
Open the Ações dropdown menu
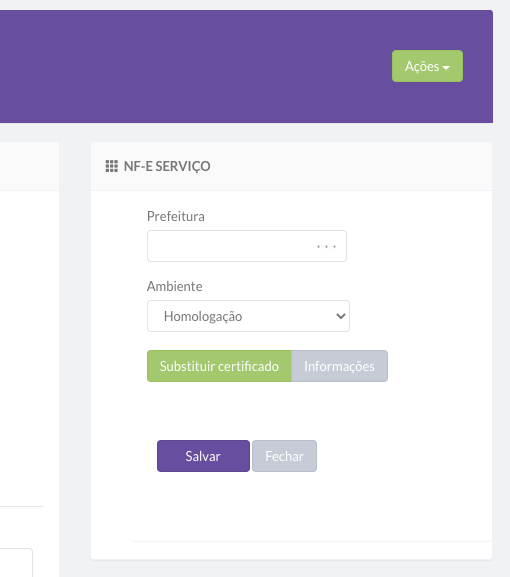click(x=427, y=66)
